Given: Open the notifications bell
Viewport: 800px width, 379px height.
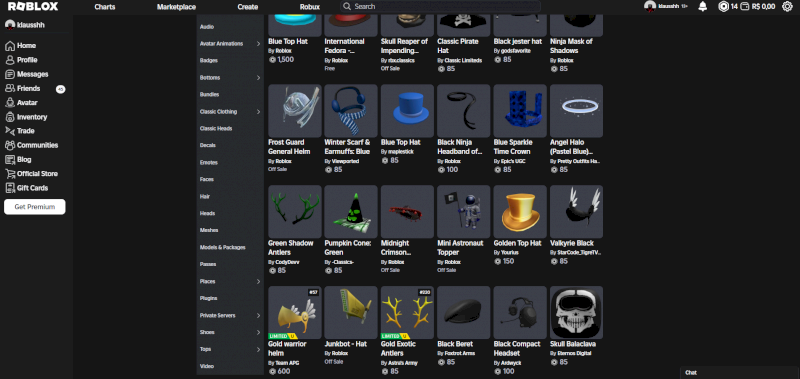Looking at the screenshot, I should [x=703, y=7].
